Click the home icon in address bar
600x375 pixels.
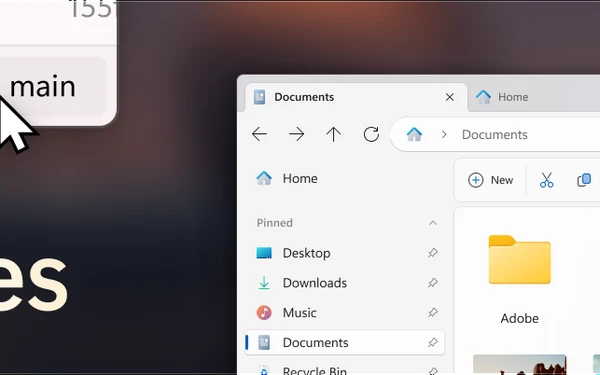tap(414, 134)
